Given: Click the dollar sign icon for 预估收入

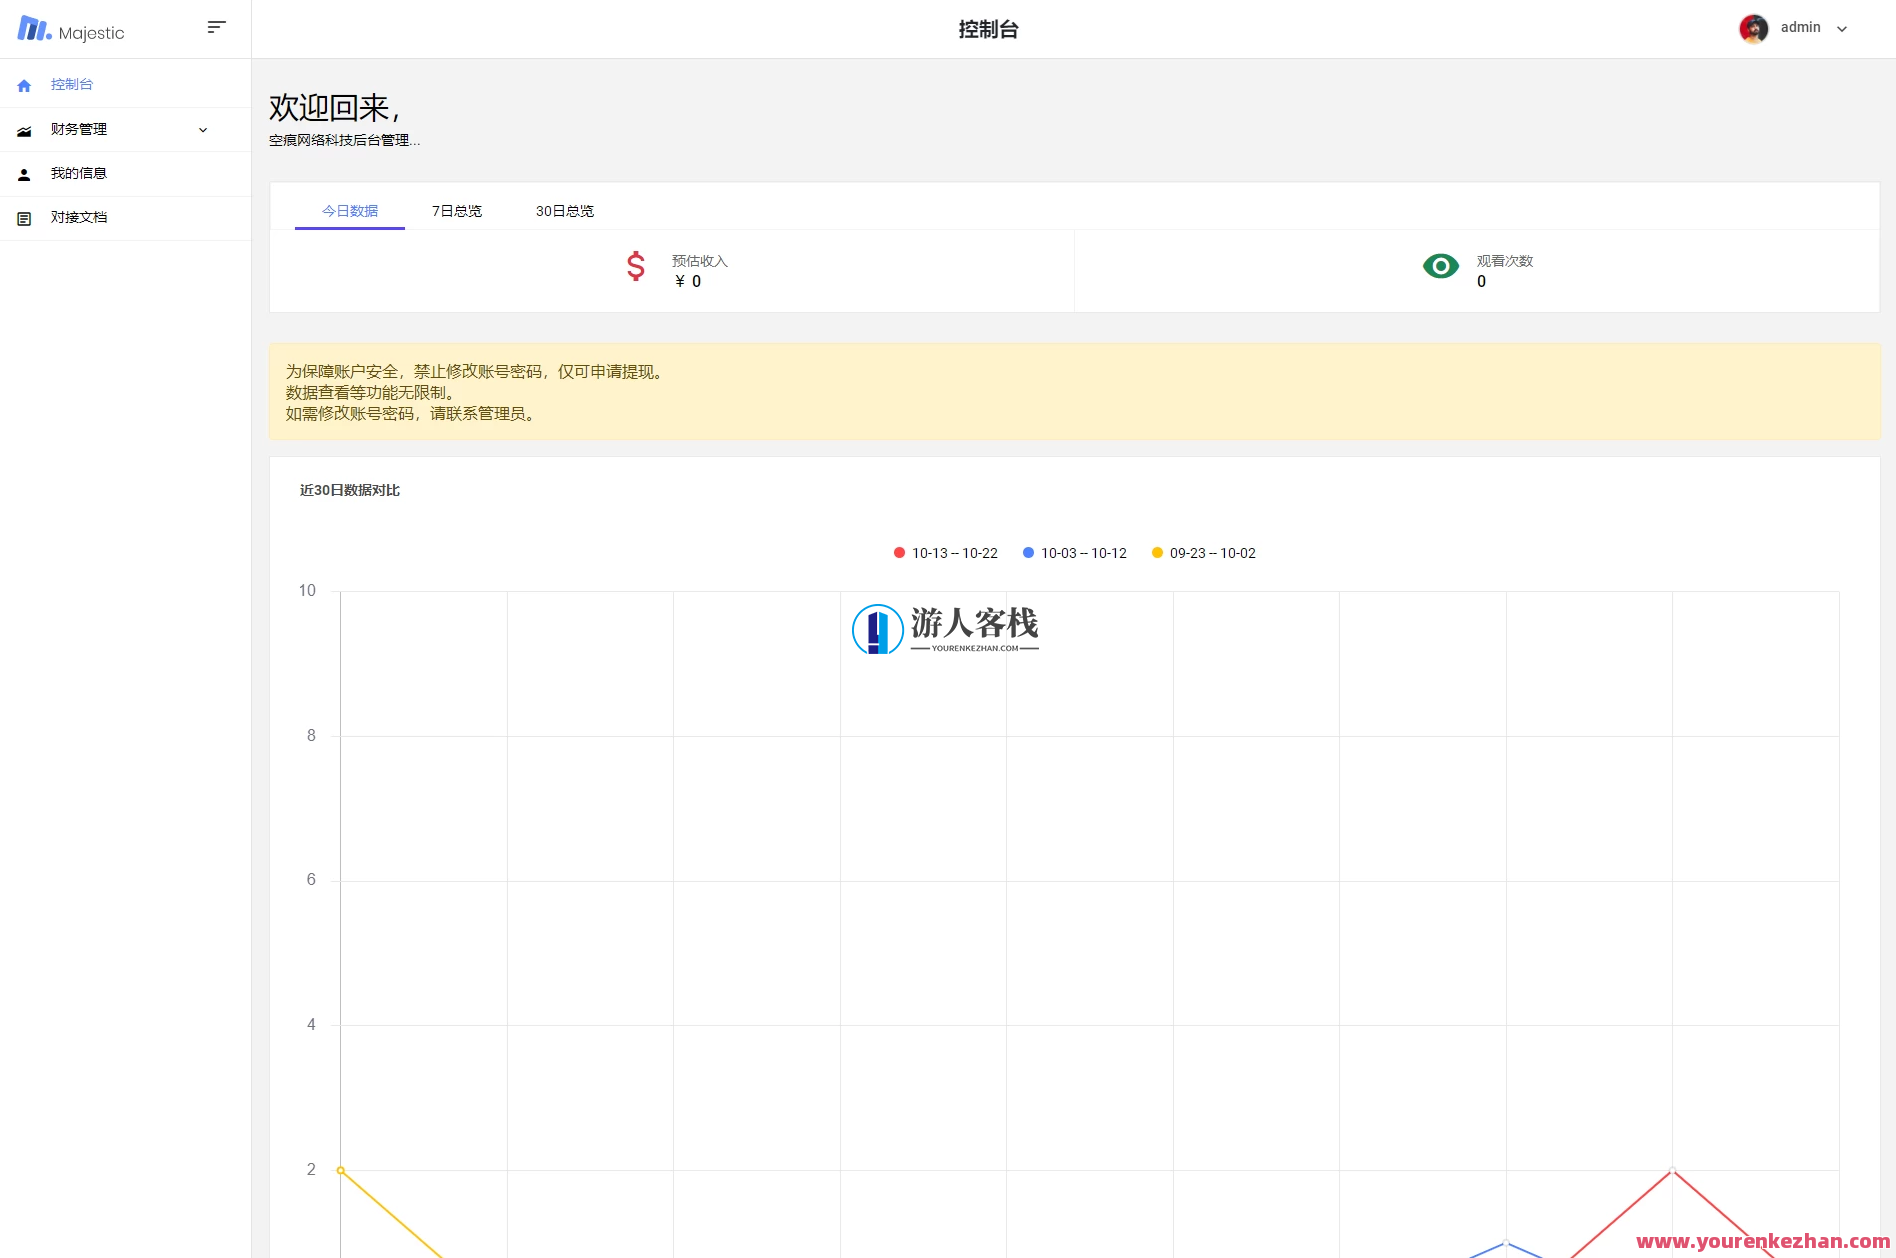Looking at the screenshot, I should (634, 267).
